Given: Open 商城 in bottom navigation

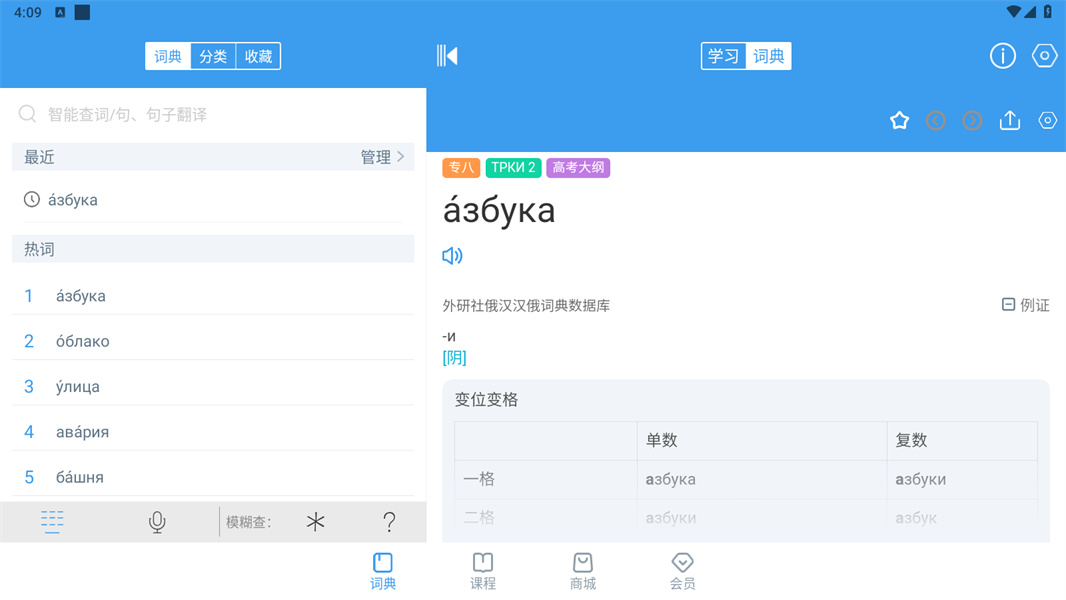Looking at the screenshot, I should click(x=583, y=571).
